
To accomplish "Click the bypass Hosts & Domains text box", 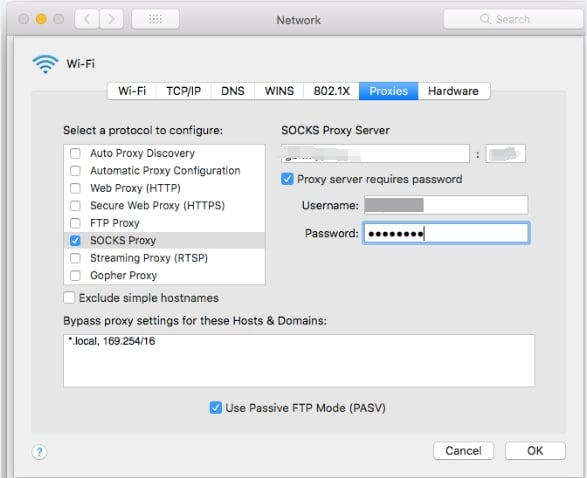I will click(299, 360).
